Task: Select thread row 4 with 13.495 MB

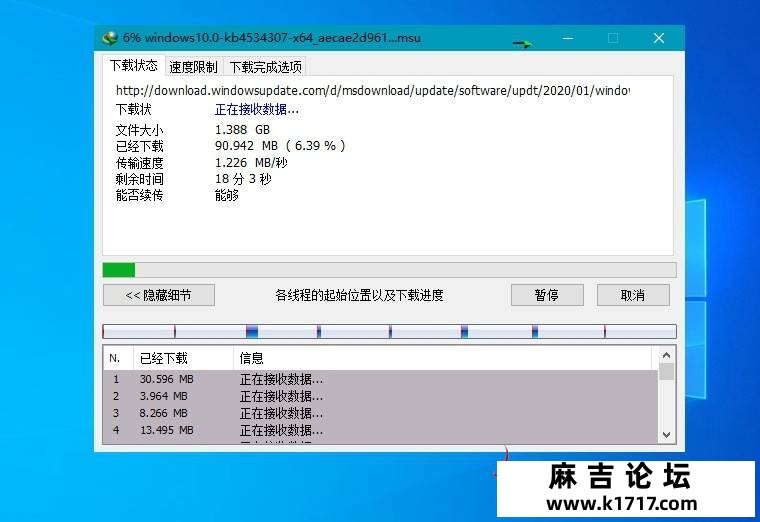Action: pos(380,430)
